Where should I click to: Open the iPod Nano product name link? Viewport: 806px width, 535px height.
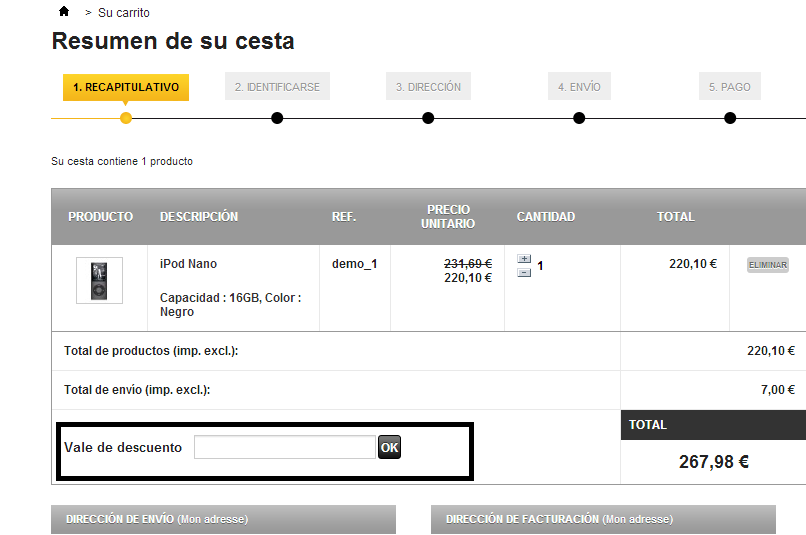(188, 264)
